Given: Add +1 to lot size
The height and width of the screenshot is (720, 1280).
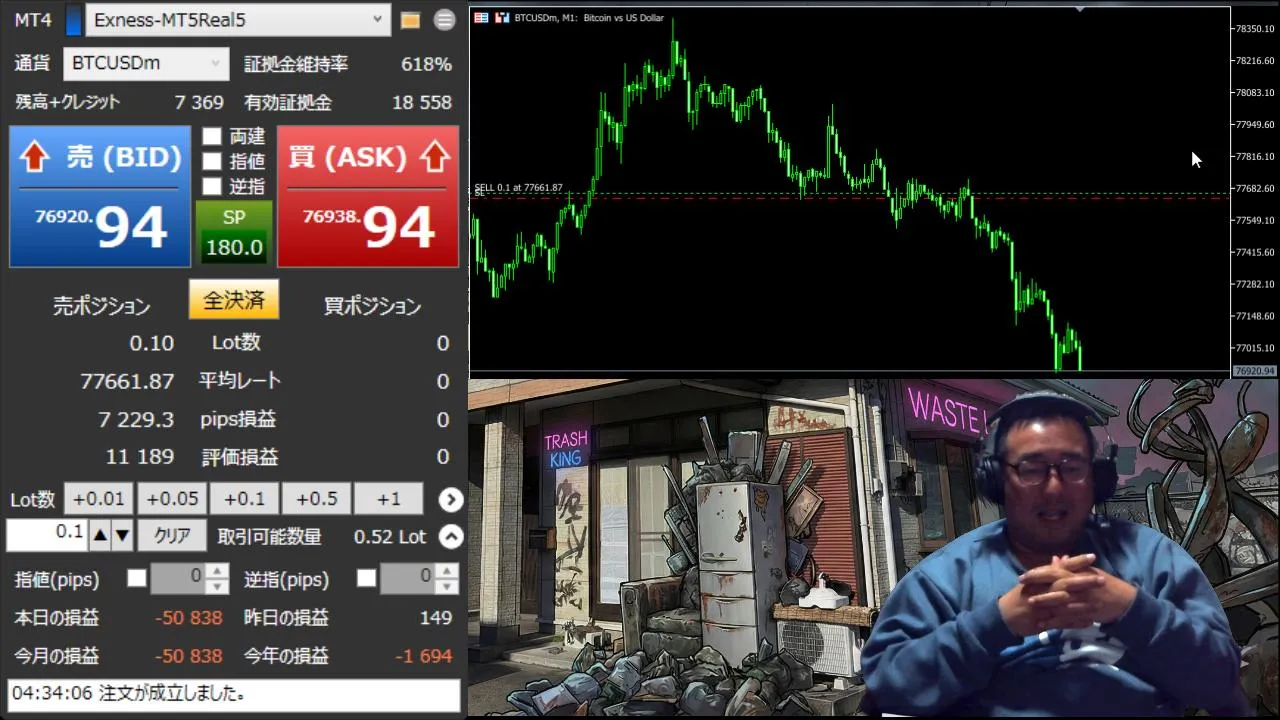Looking at the screenshot, I should tap(389, 499).
